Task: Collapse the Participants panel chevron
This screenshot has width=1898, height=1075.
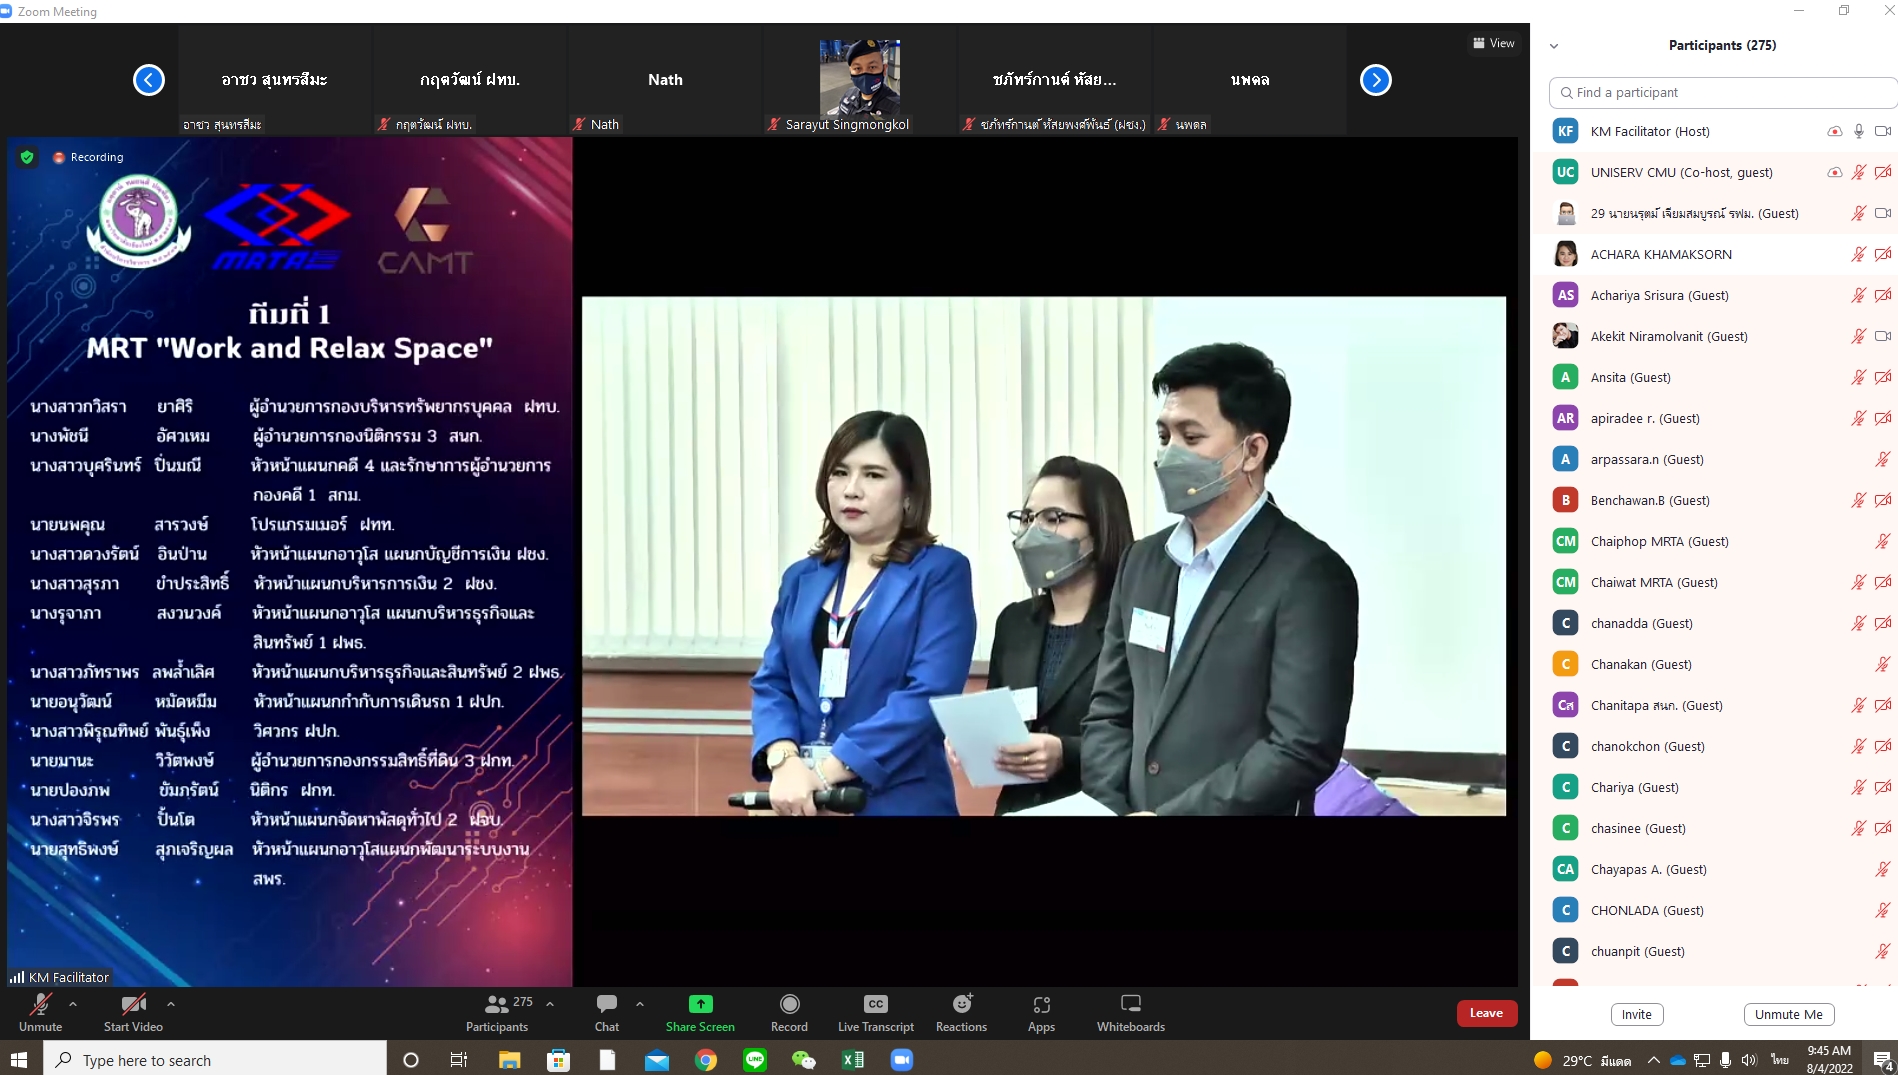Action: (x=1554, y=46)
